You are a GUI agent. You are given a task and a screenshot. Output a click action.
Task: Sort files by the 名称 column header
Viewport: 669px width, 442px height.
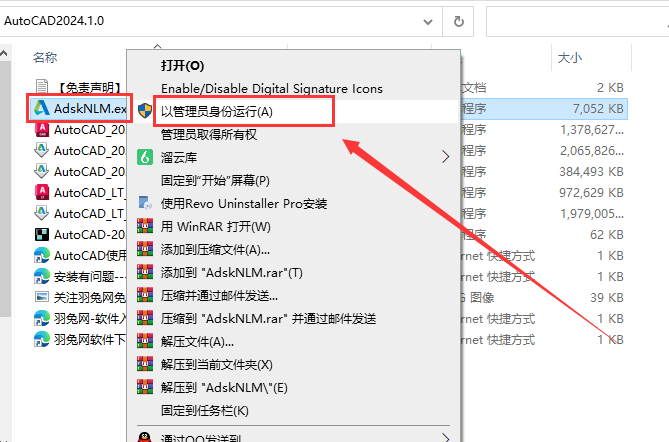(x=45, y=57)
